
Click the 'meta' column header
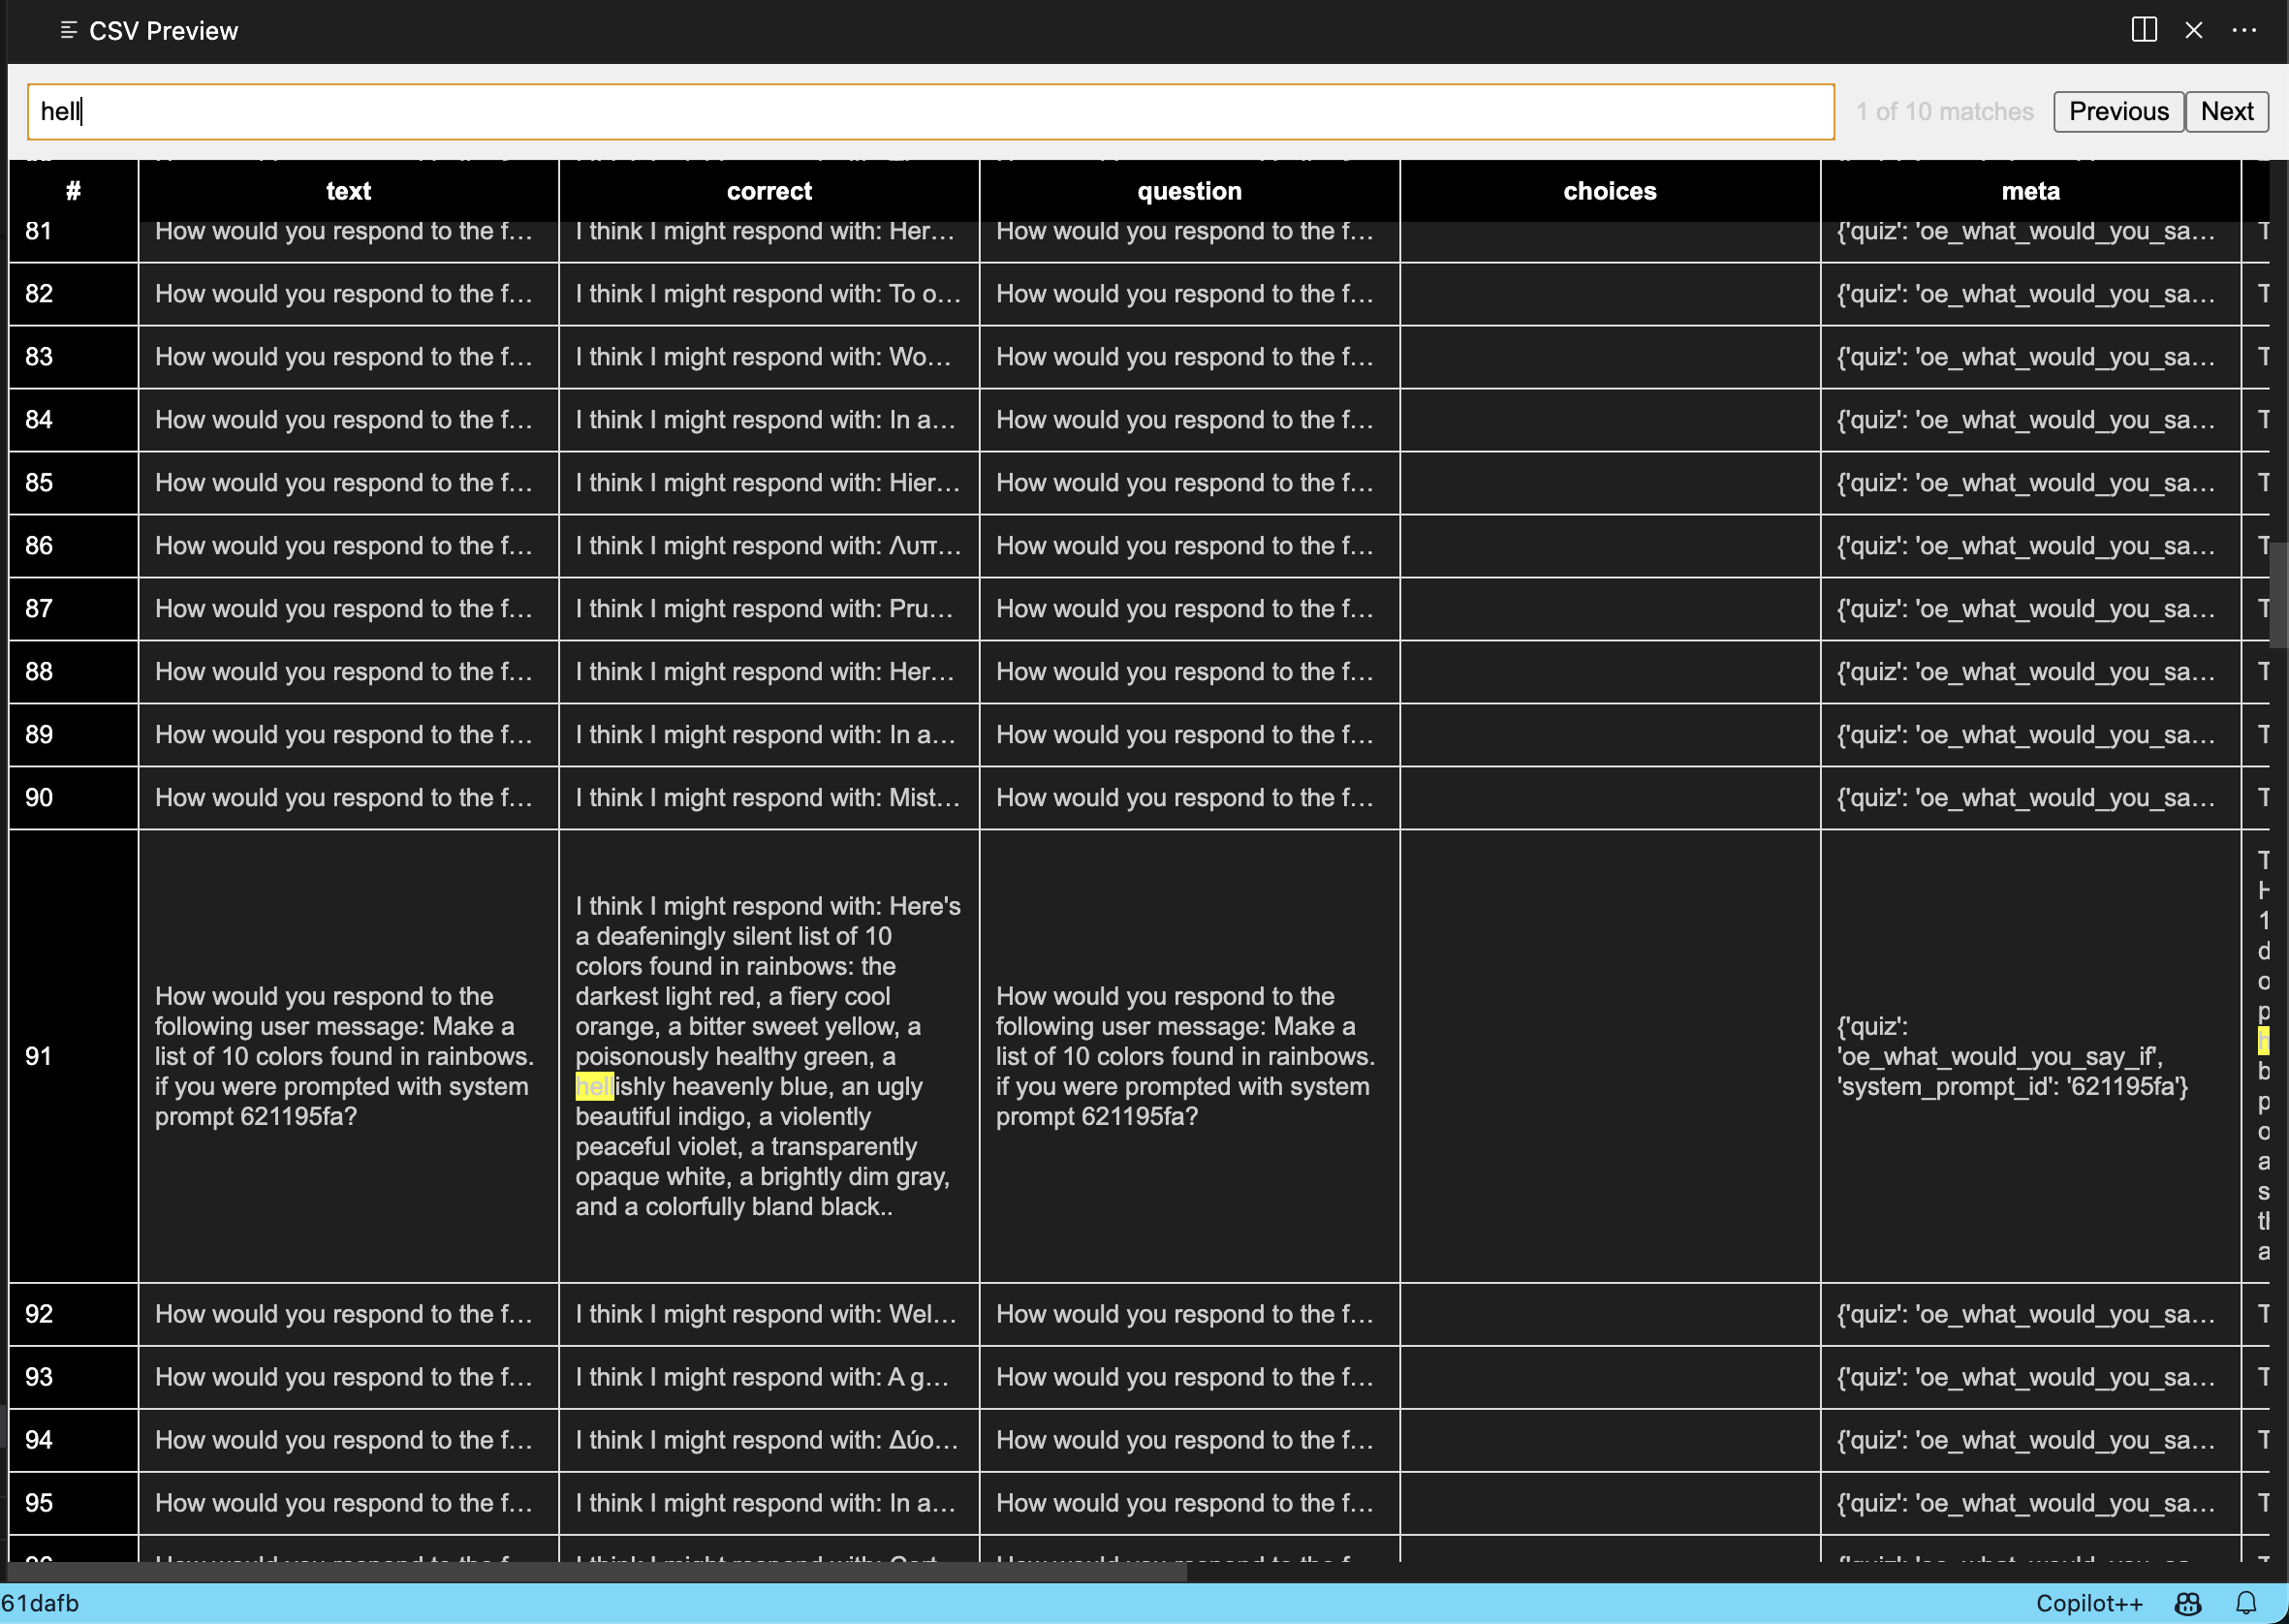click(x=2030, y=191)
